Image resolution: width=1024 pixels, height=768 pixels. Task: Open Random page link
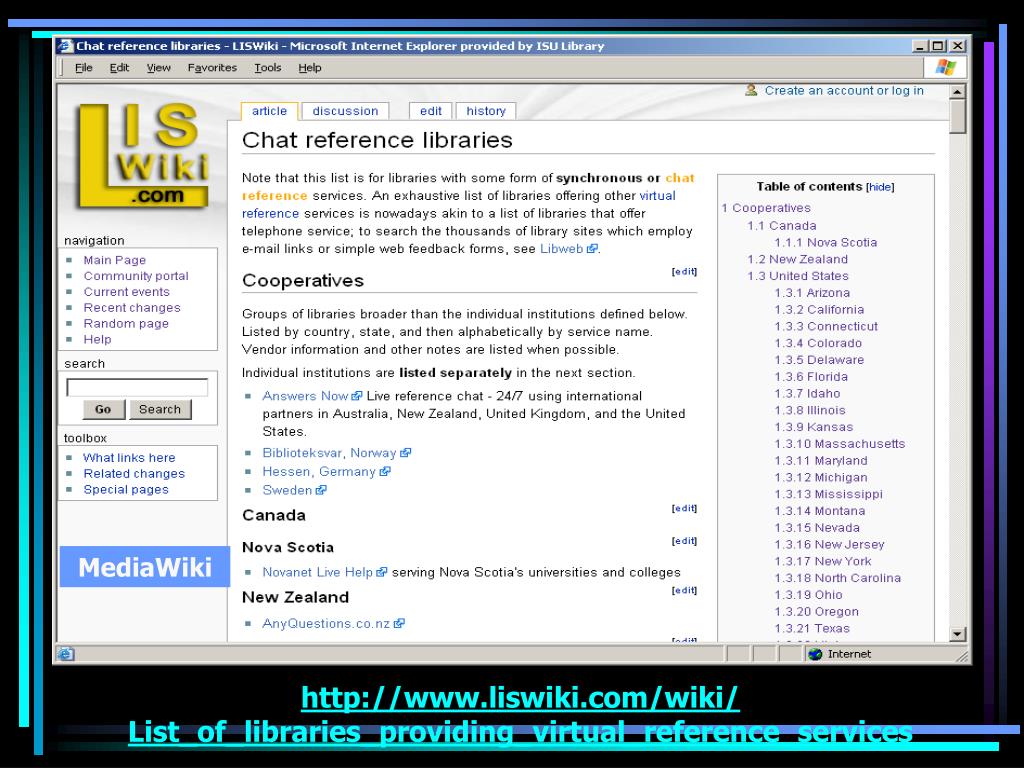126,323
